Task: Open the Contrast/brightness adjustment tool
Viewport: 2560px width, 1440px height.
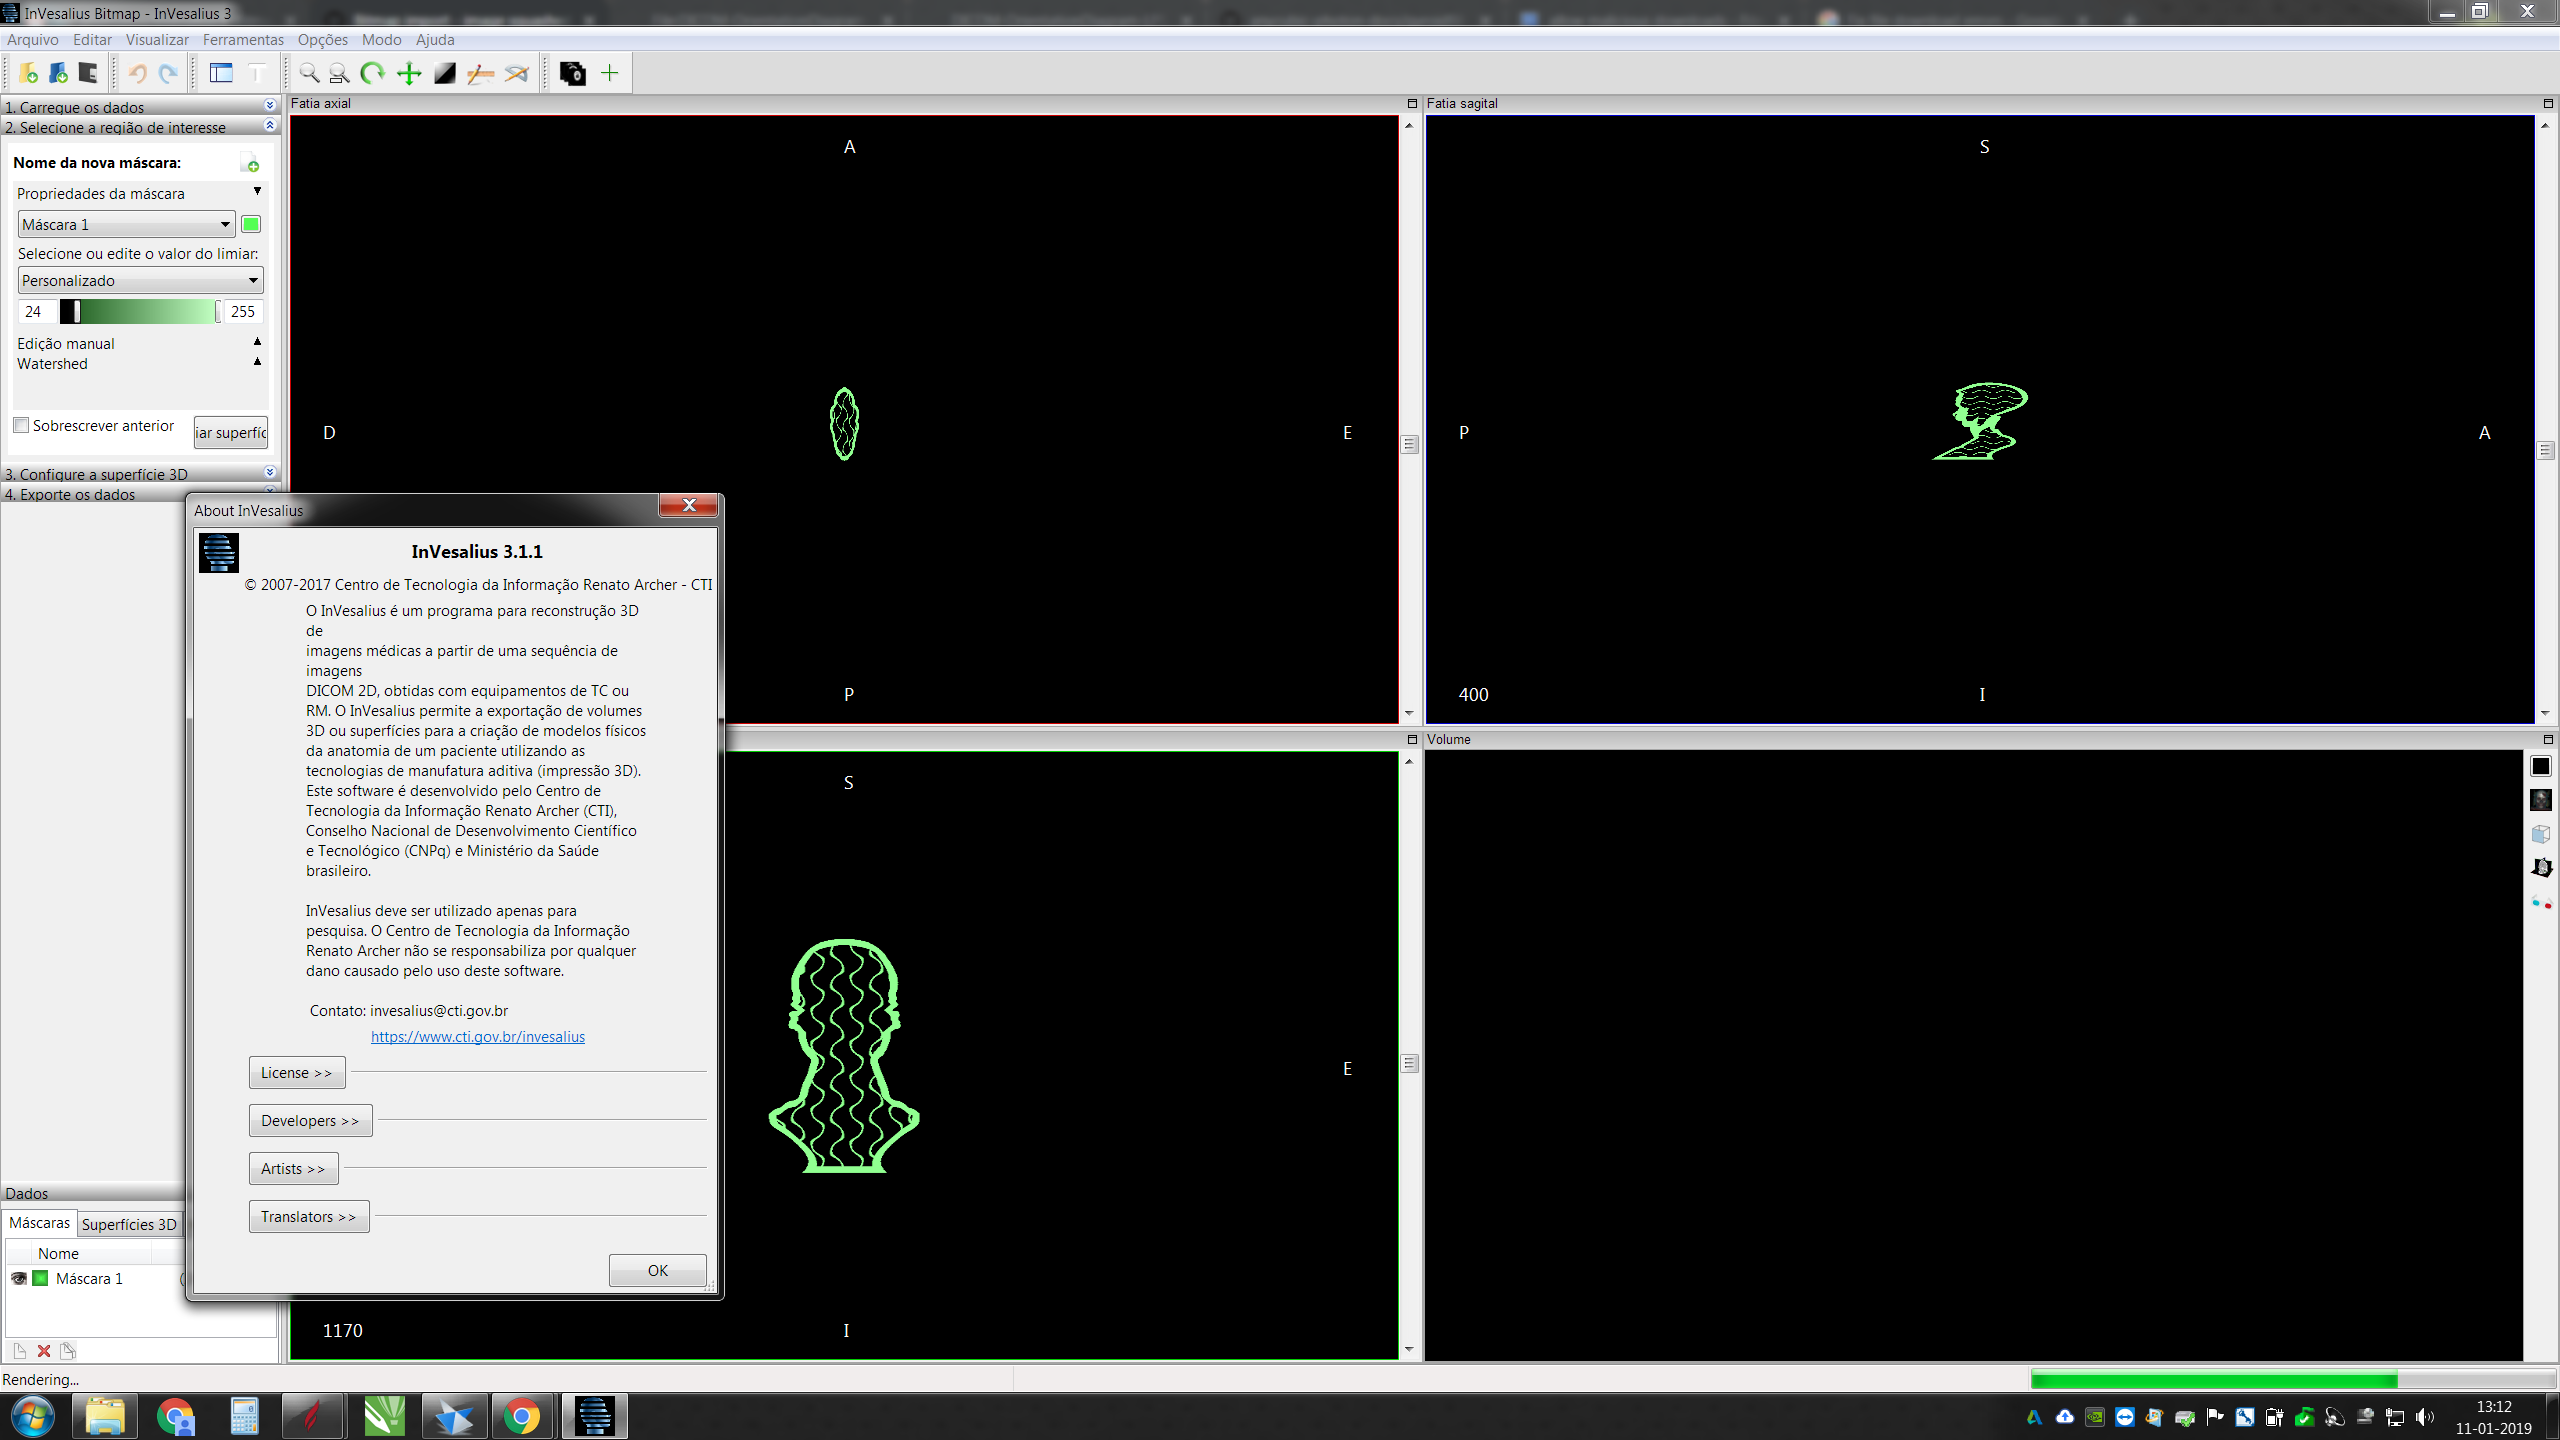Action: click(x=444, y=72)
